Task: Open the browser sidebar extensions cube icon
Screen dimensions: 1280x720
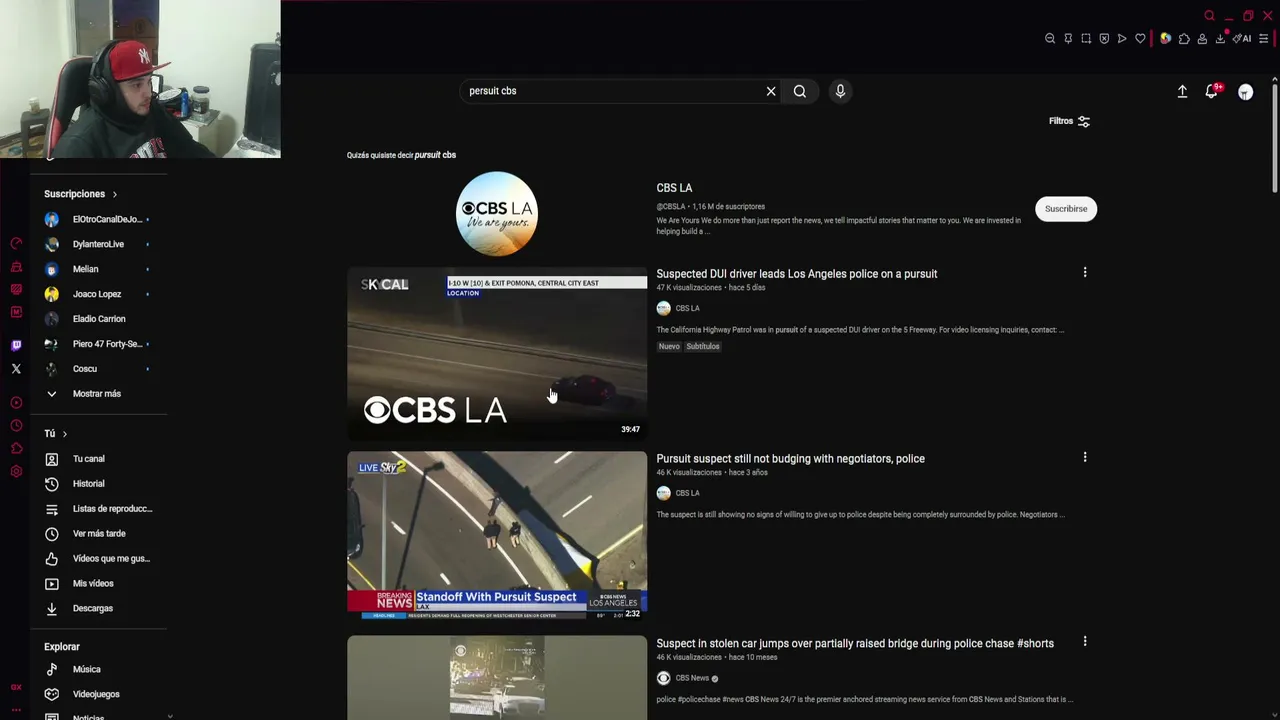Action: (x=16, y=449)
